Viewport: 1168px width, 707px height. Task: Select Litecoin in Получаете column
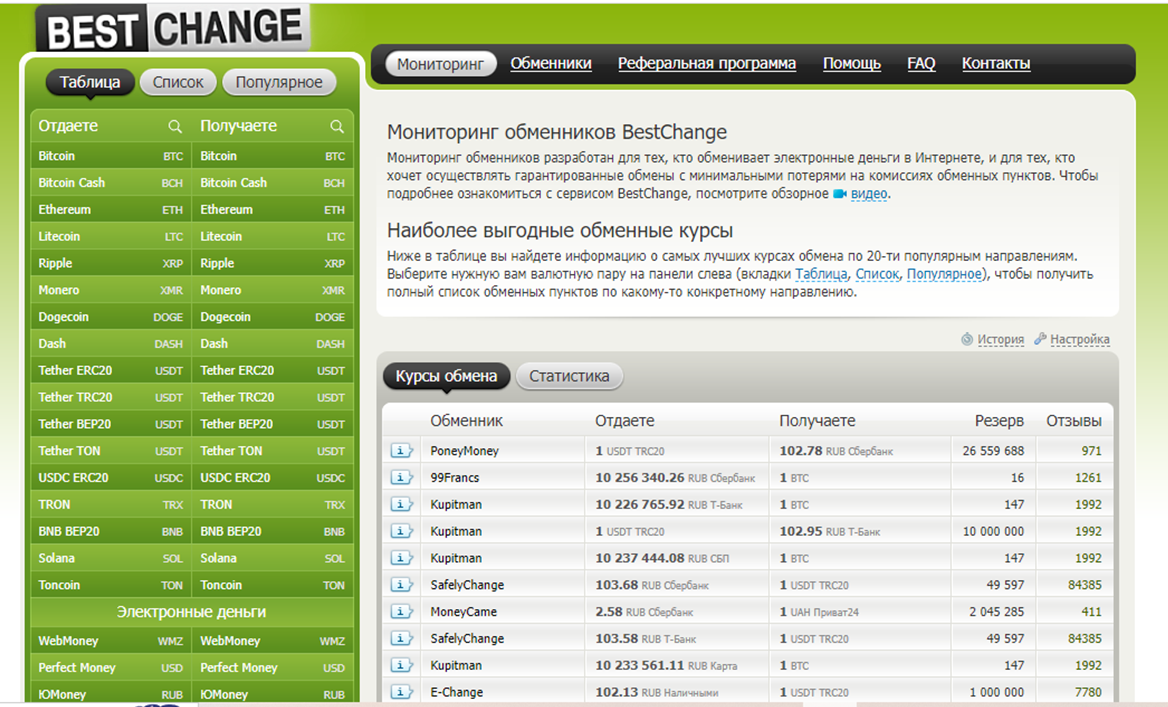pos(273,237)
